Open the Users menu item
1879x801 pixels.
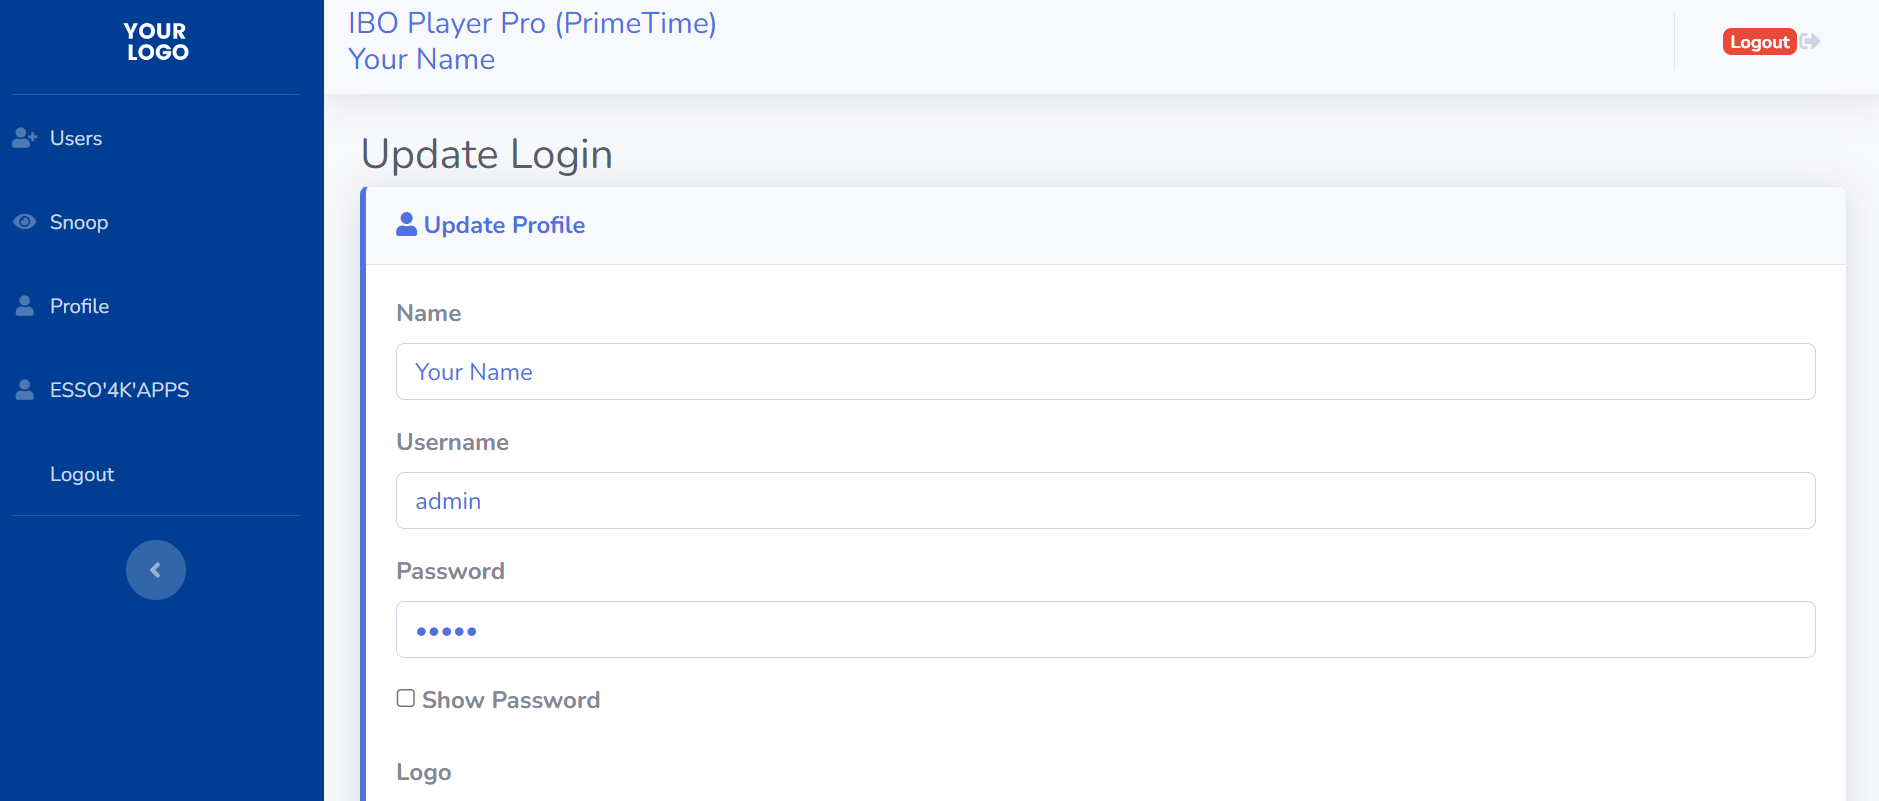pos(76,138)
